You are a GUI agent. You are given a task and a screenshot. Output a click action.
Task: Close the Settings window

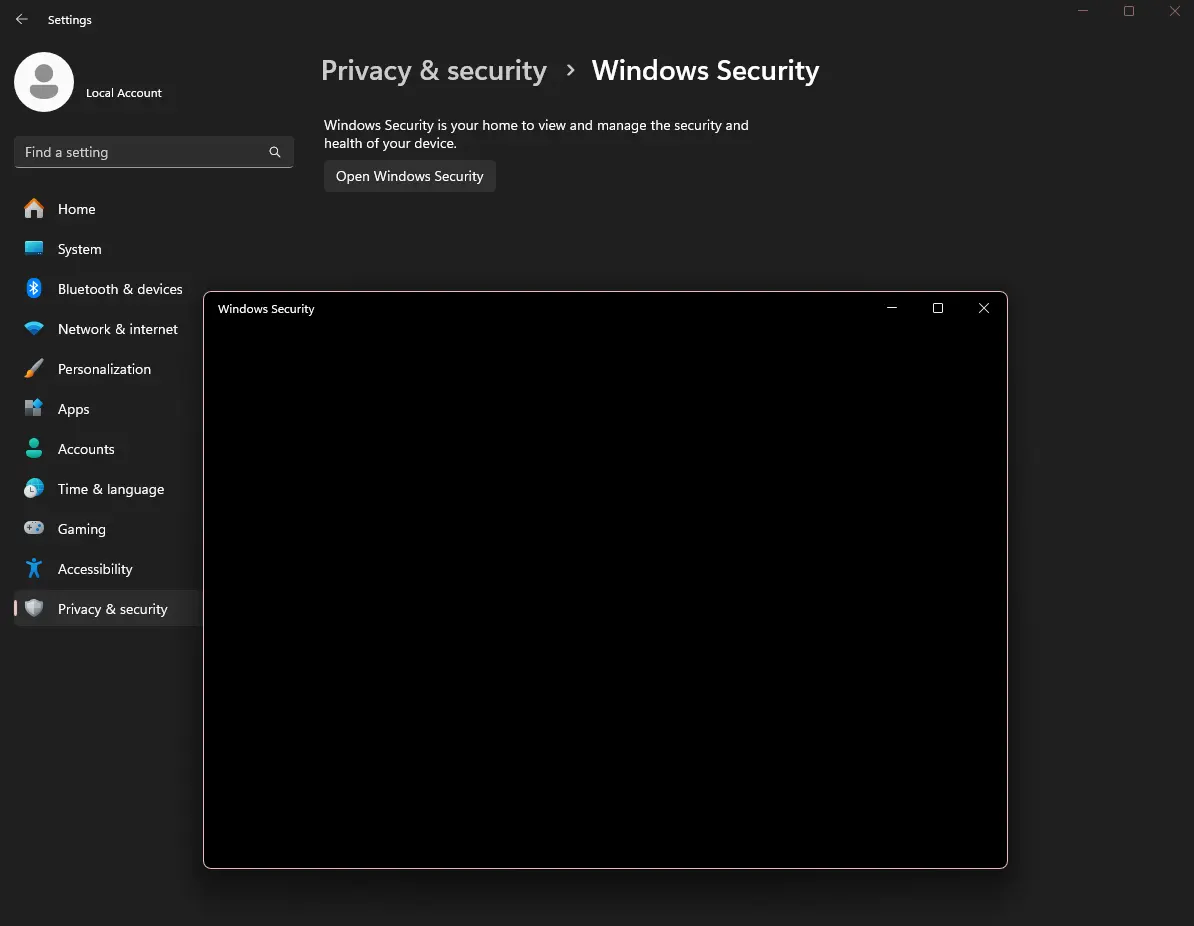1174,11
